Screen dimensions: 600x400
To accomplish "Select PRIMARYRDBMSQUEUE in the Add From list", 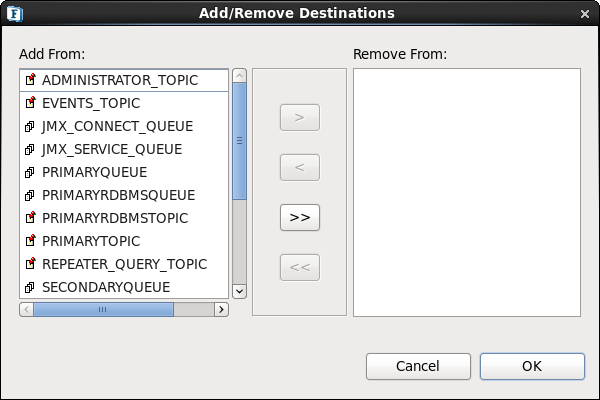I will 124,195.
